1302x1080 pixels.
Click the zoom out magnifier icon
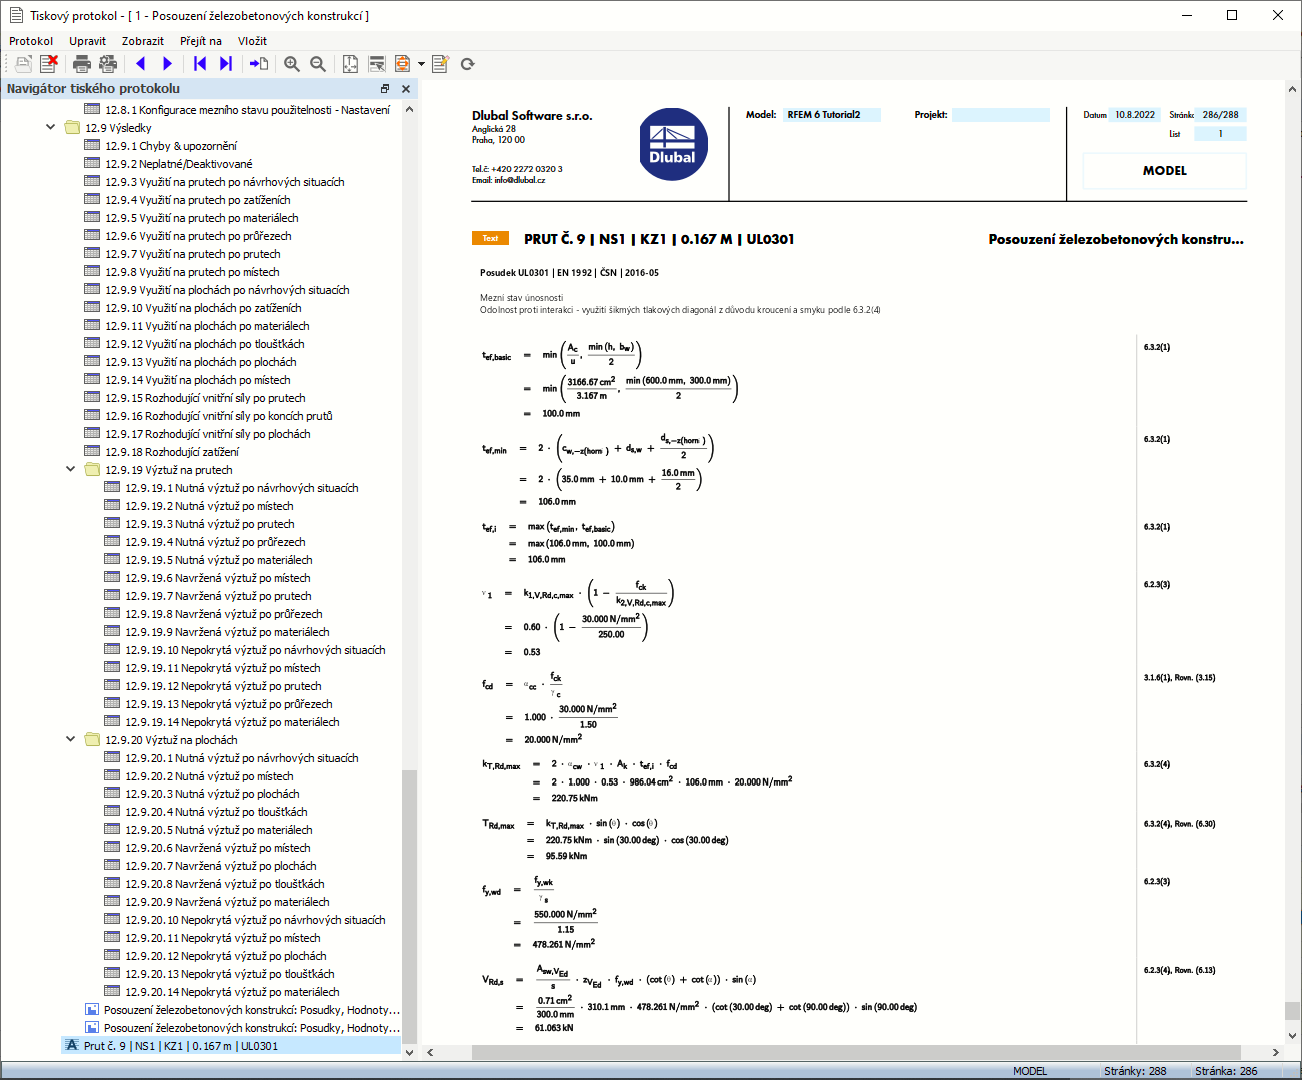click(x=318, y=64)
